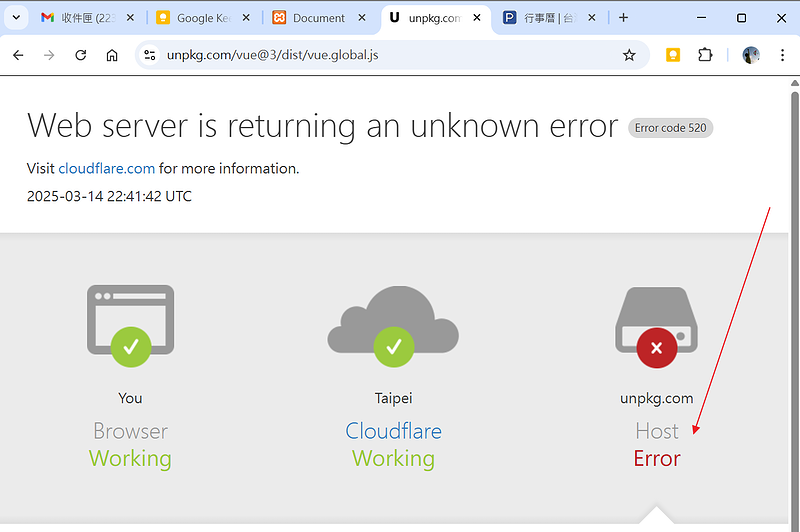Open Chrome's three-dot menu
800x532 pixels.
tap(780, 56)
